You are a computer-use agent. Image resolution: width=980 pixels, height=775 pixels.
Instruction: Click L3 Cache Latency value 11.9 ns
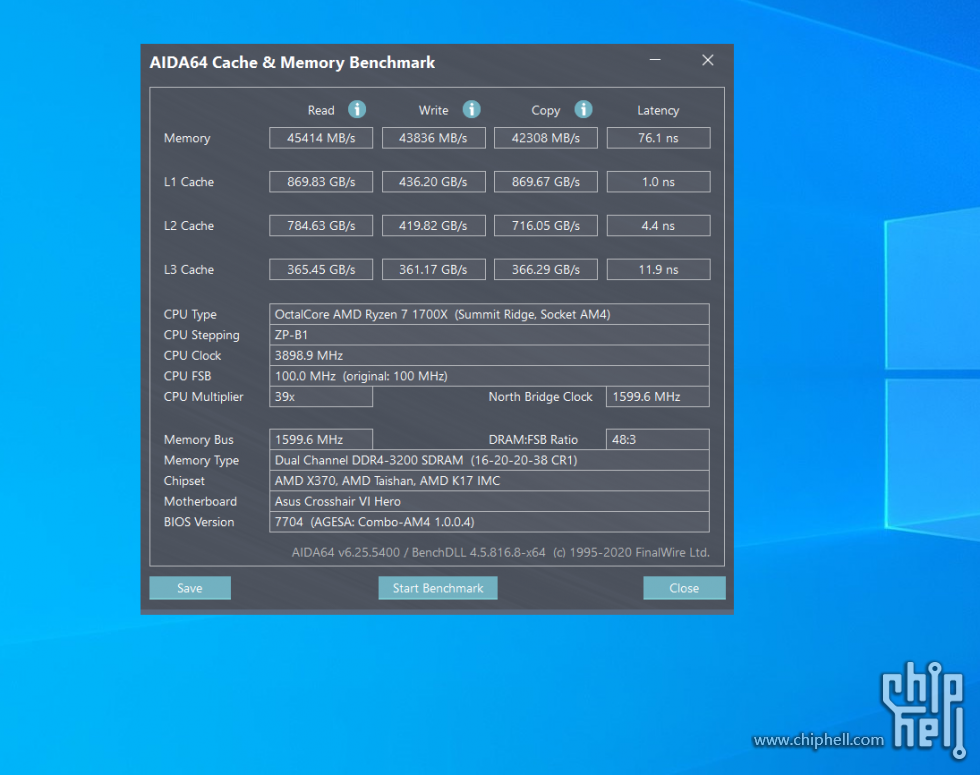pyautogui.click(x=658, y=269)
